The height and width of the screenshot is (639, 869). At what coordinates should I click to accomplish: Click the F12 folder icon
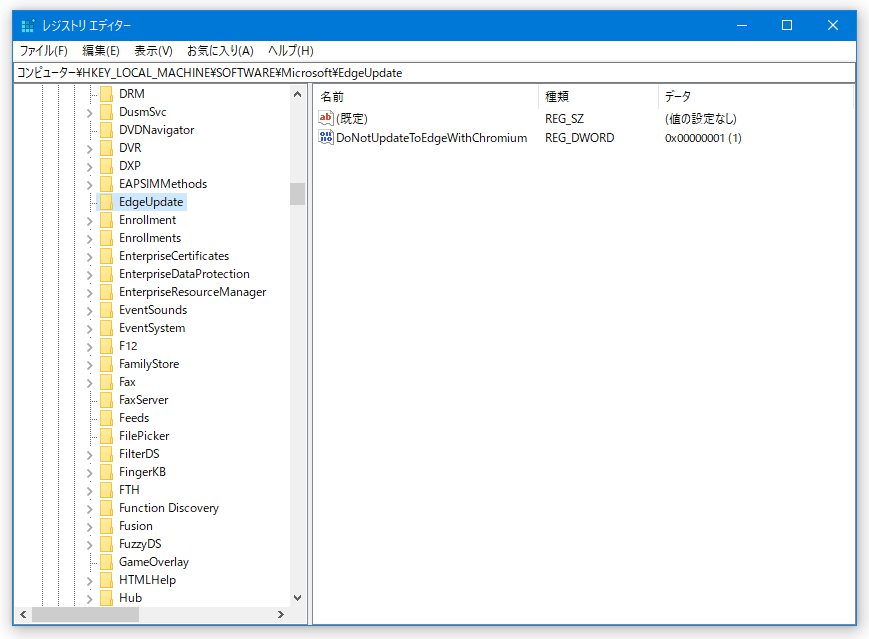pos(106,346)
